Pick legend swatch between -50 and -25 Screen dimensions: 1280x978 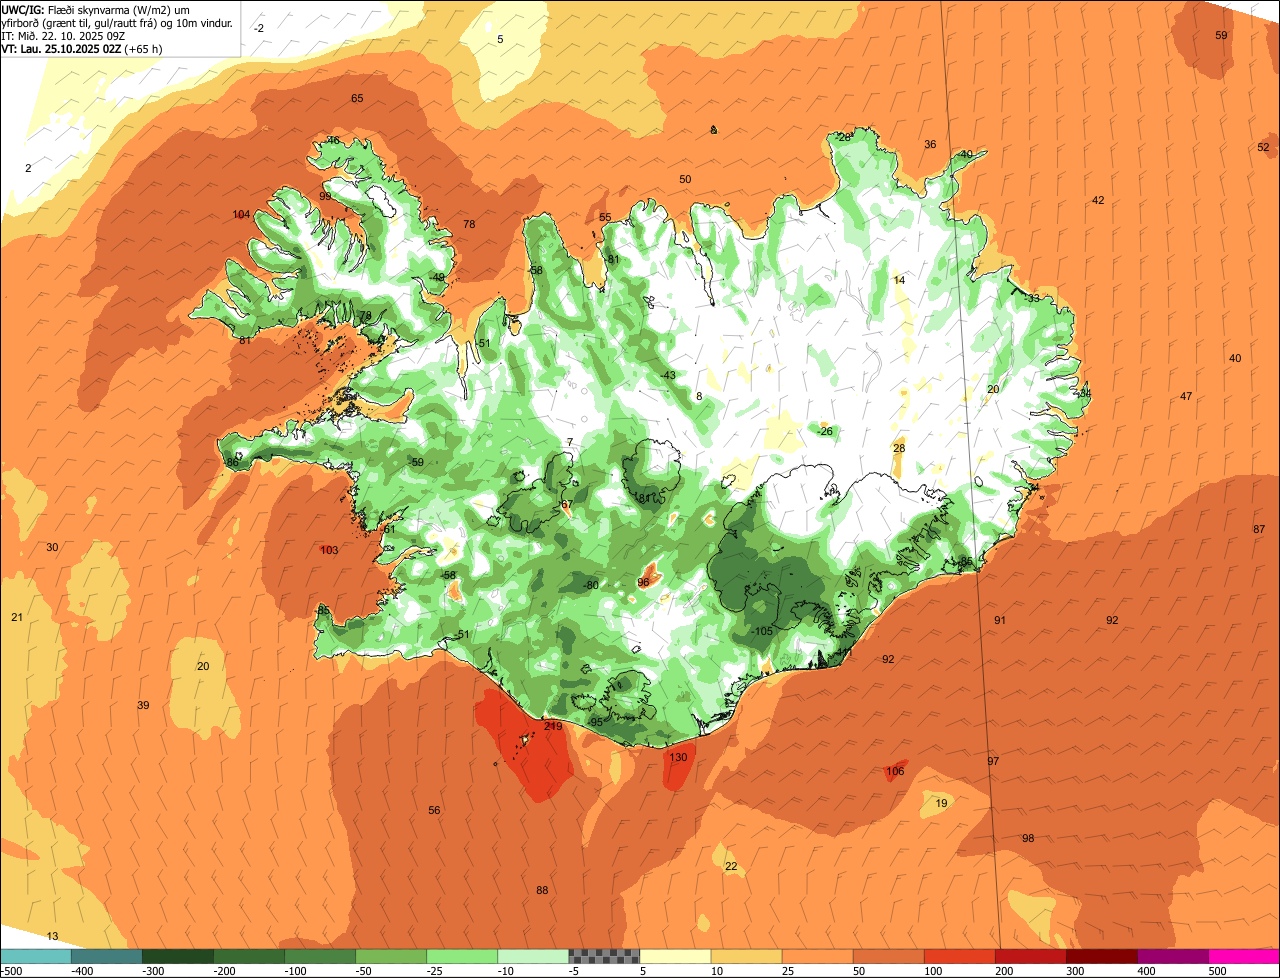tap(390, 956)
